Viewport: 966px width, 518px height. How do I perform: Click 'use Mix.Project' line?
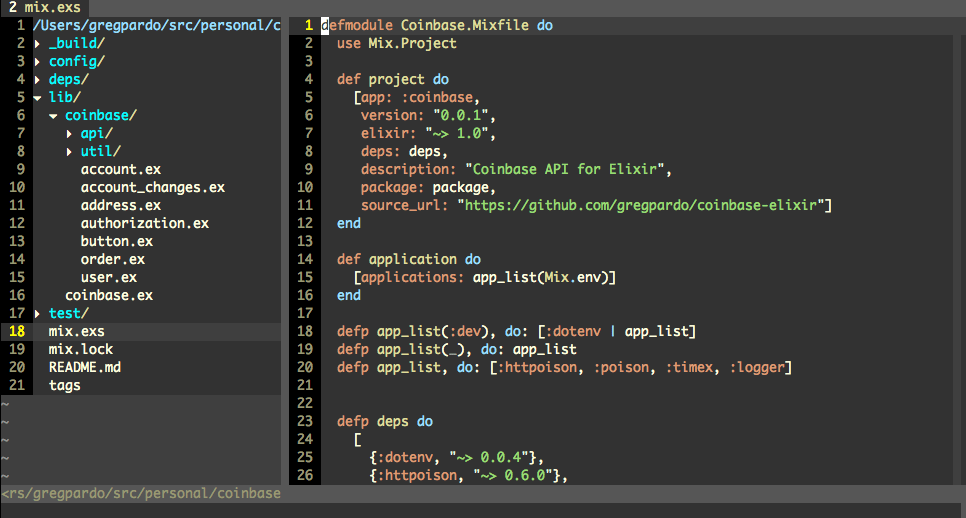pos(397,44)
